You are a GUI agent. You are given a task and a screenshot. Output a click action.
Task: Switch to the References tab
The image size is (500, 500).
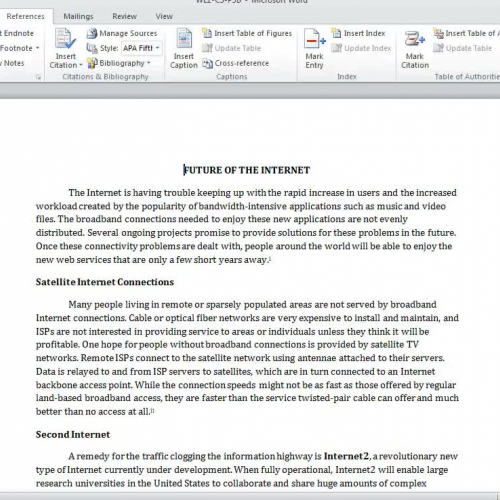(x=25, y=16)
